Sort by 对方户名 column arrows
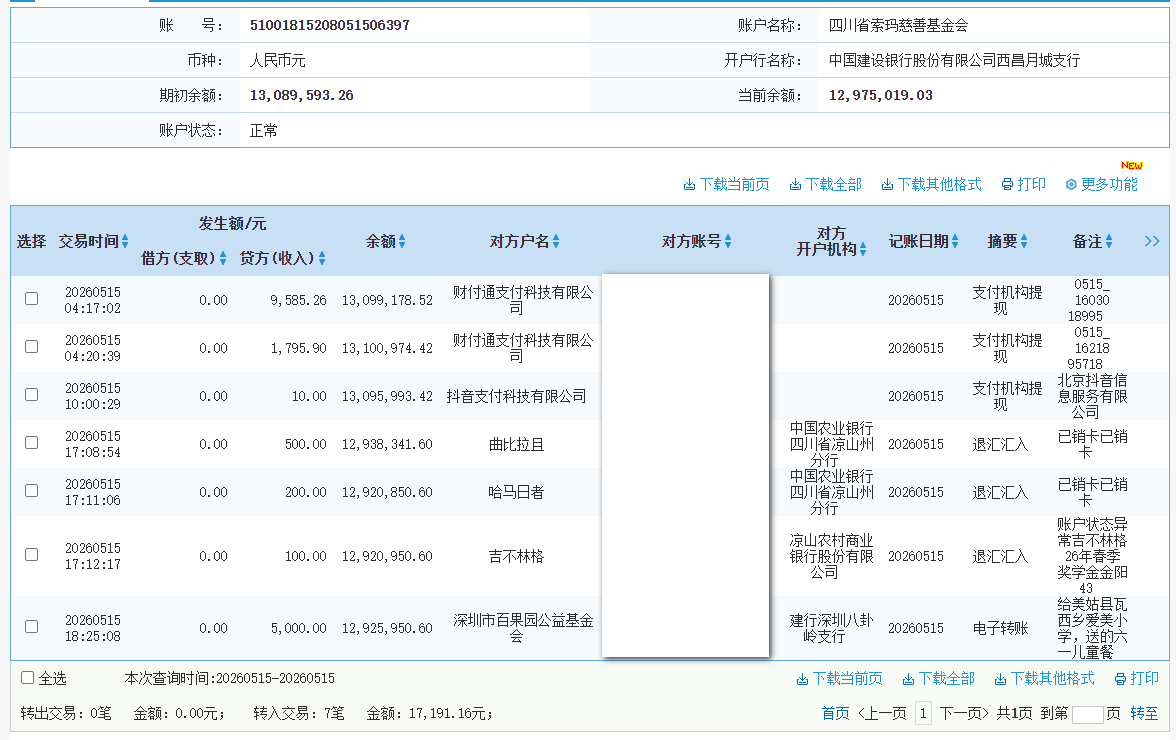The image size is (1176, 740). click(556, 241)
